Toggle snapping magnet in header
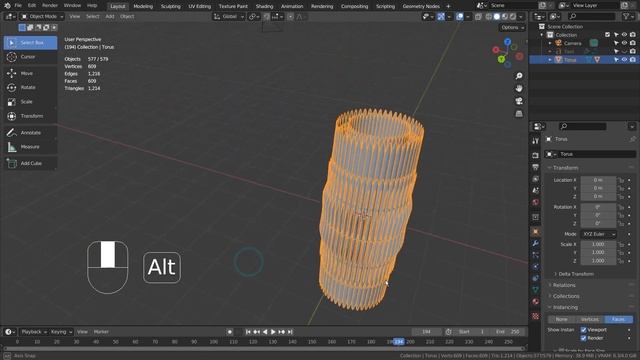The image size is (640, 360). click(267, 17)
